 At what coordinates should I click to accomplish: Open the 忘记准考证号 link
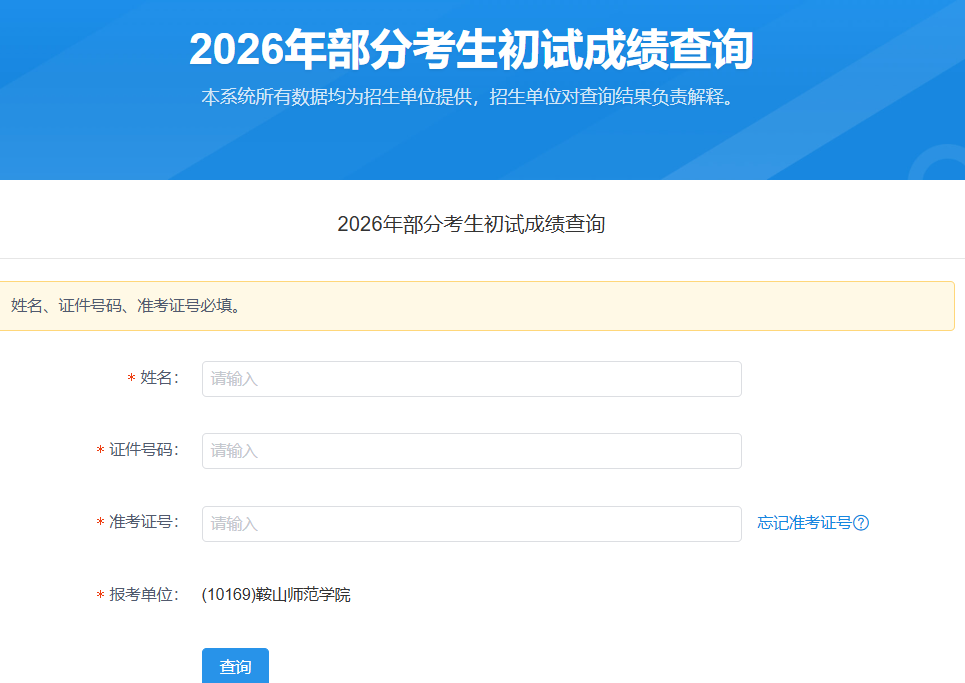[x=804, y=523]
